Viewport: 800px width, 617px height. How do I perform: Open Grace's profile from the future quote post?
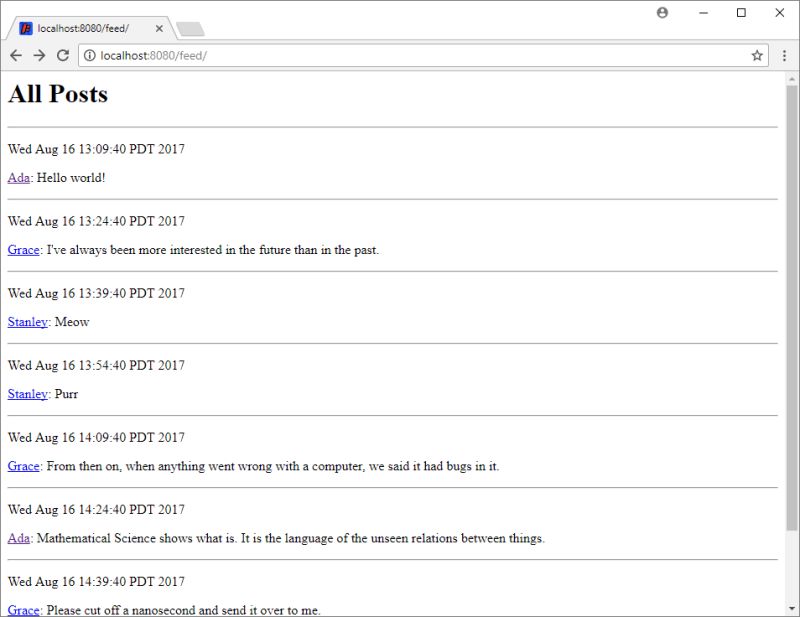coord(22,250)
